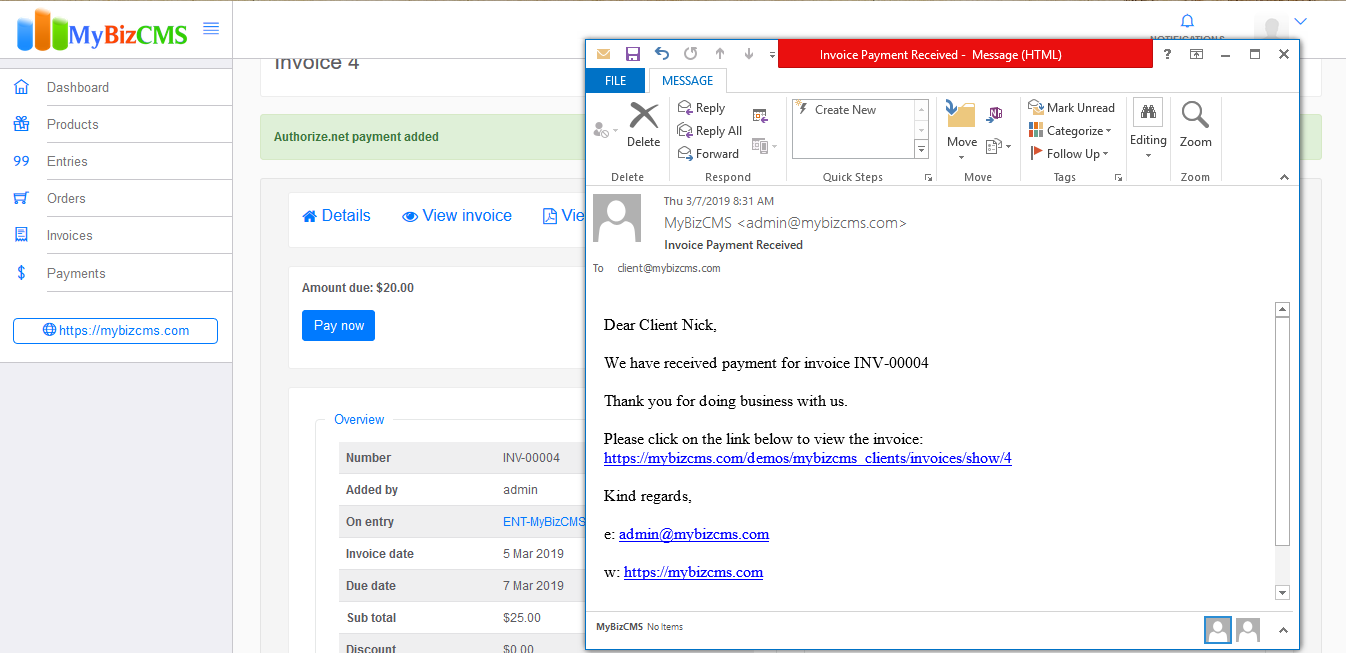Open Invoices in the sidebar
Image resolution: width=1346 pixels, height=653 pixels.
[x=70, y=235]
